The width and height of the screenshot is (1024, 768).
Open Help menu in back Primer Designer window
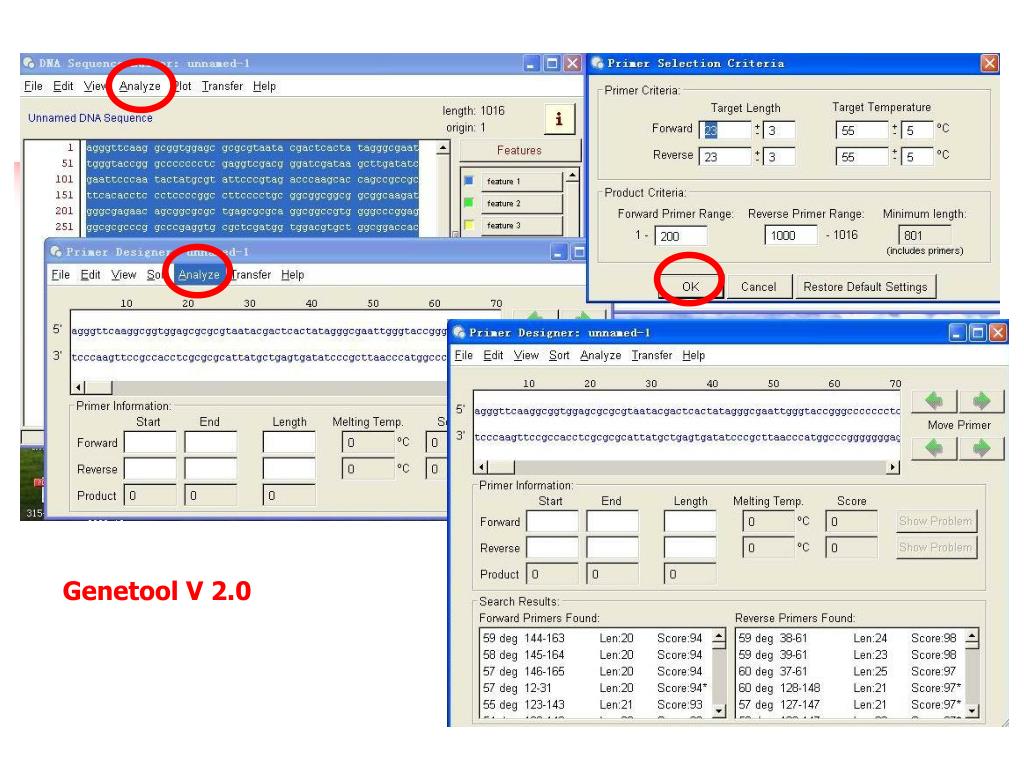(x=293, y=275)
